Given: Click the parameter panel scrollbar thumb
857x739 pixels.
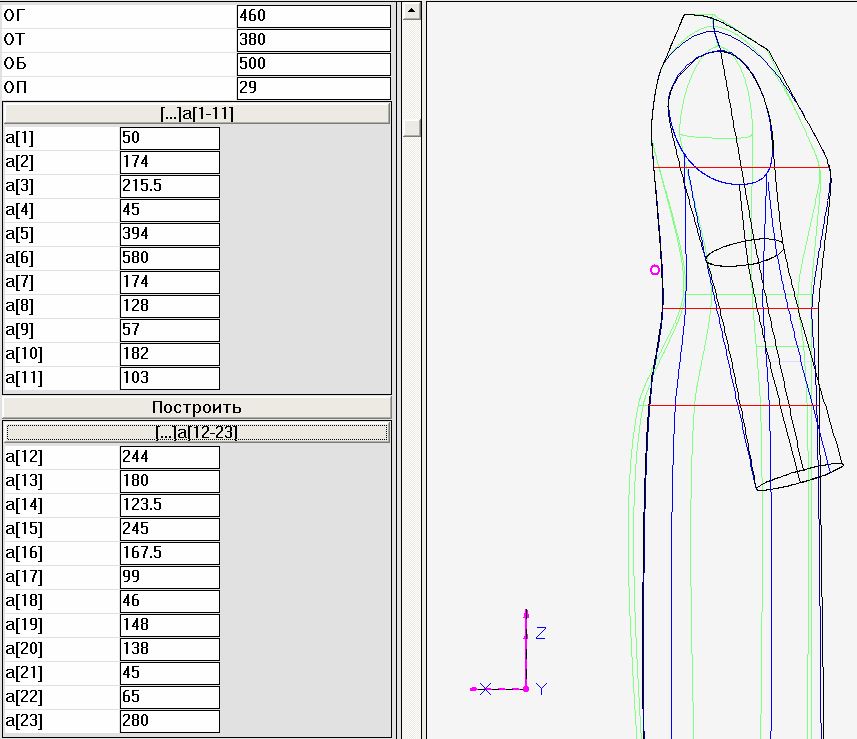Looking at the screenshot, I should tap(412, 128).
